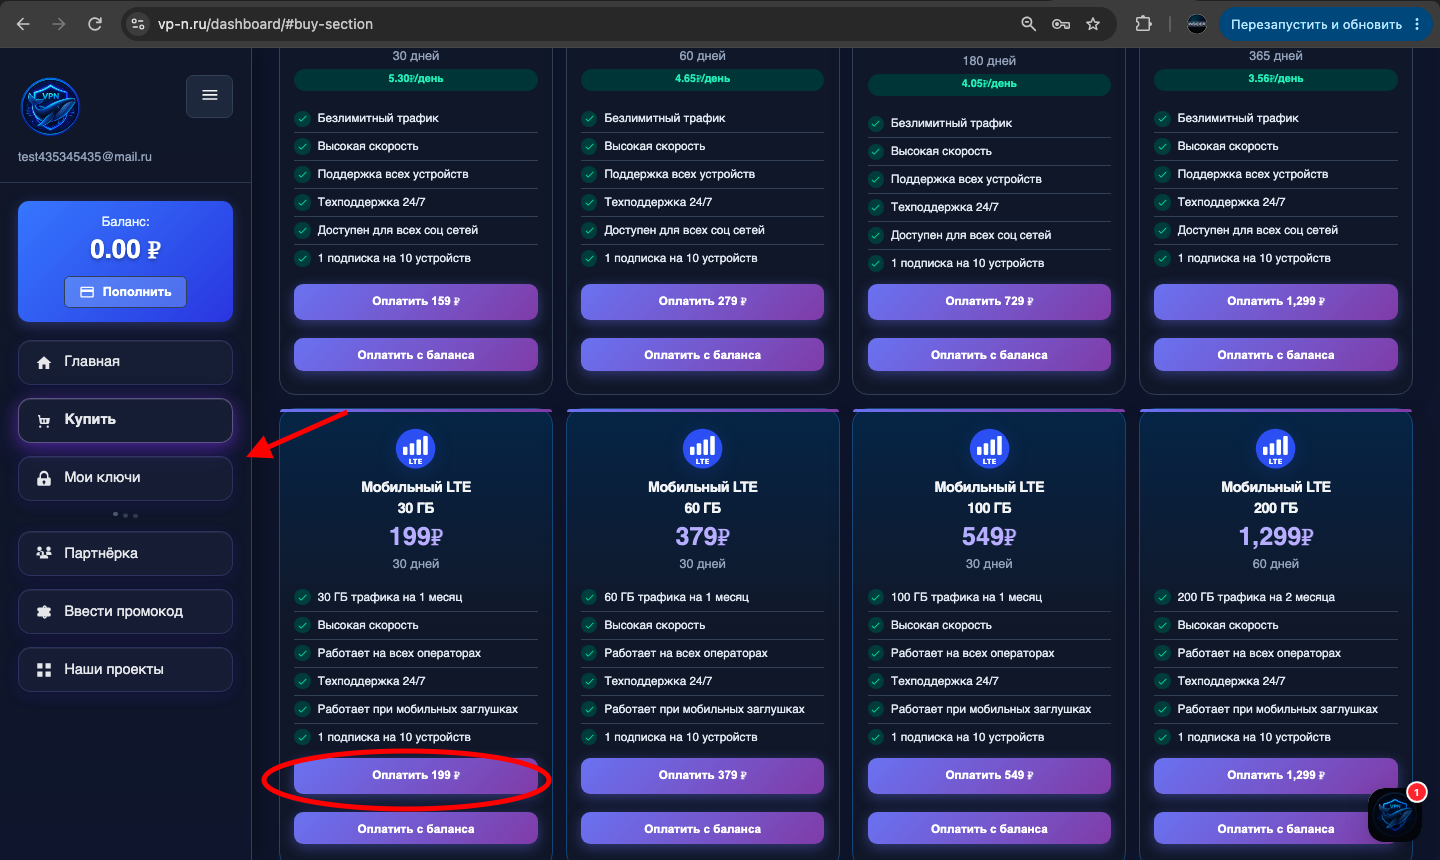
Task: Click the LTE icon on the 30 ГБ card
Action: 416,448
